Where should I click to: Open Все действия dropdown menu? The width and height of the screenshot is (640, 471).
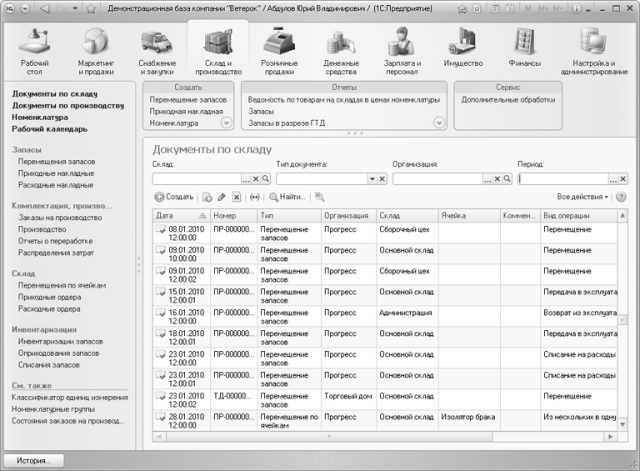coord(582,197)
